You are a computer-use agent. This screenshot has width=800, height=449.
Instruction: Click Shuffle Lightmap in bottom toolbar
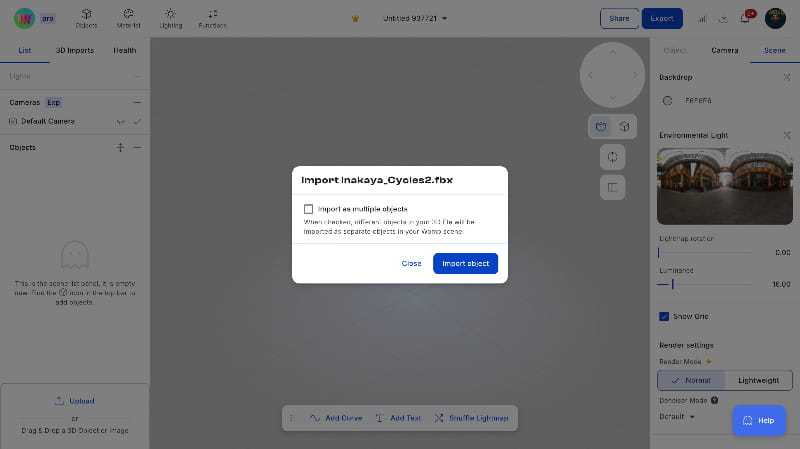[x=471, y=418]
